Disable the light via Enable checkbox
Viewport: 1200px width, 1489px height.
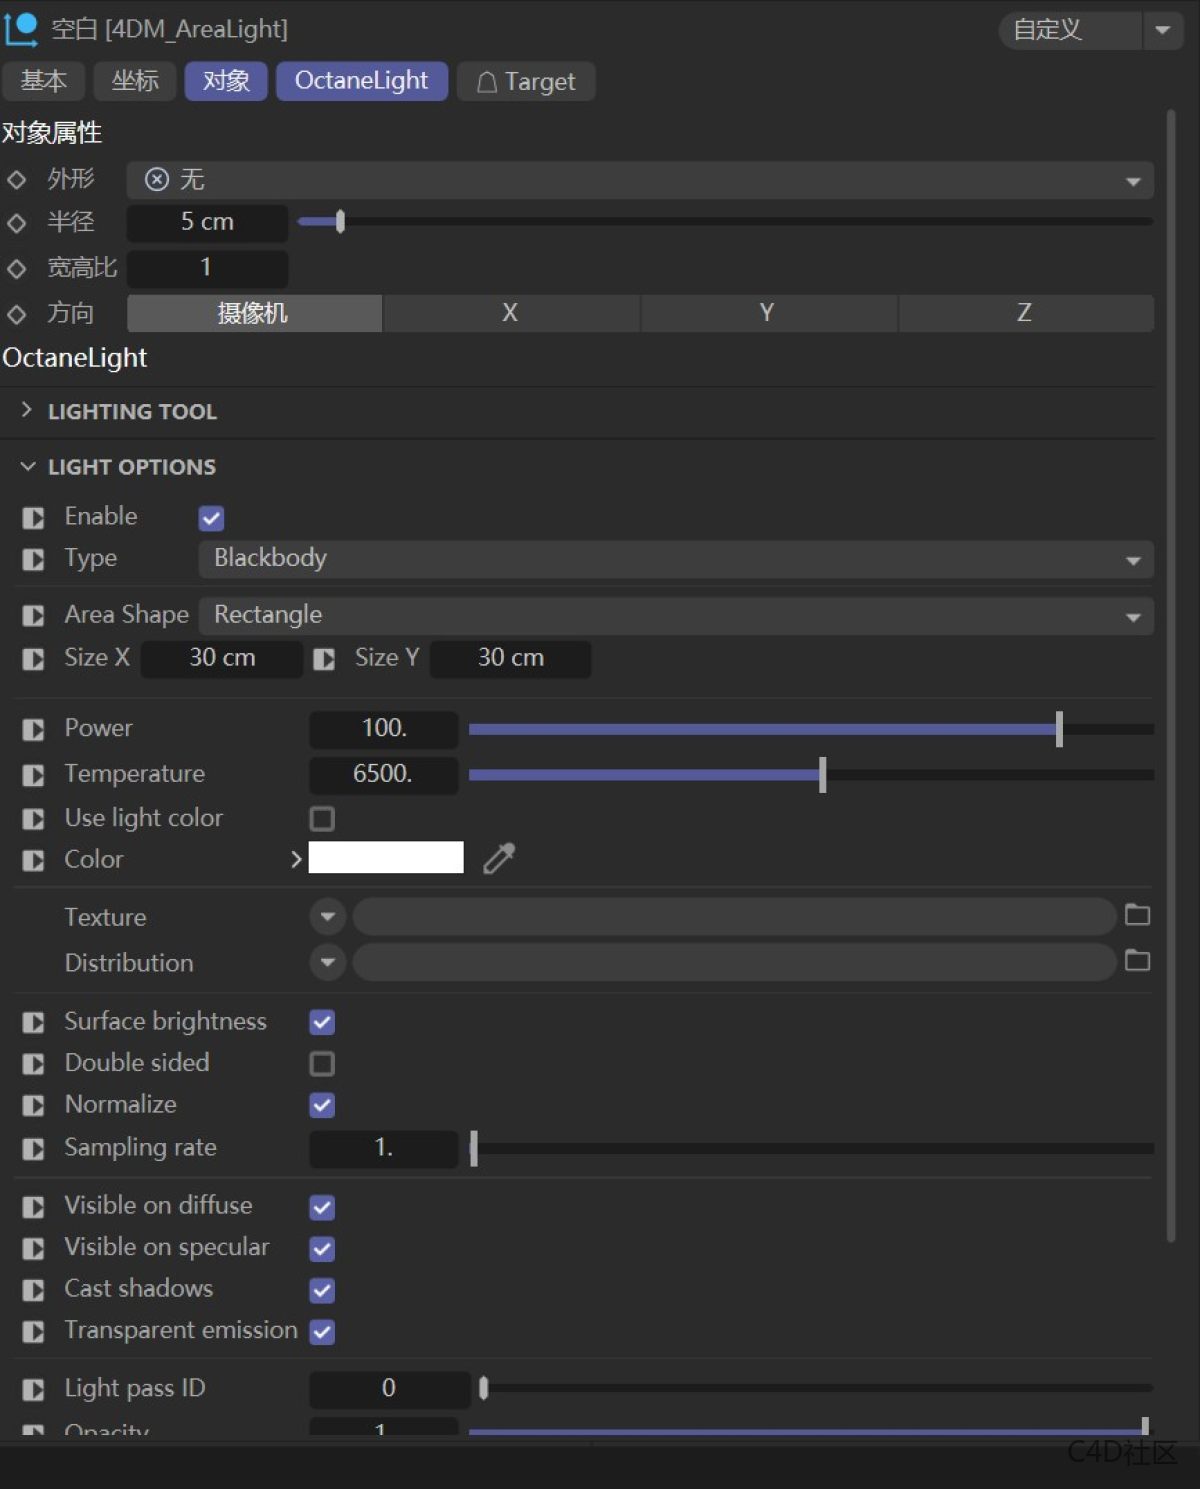coord(211,517)
